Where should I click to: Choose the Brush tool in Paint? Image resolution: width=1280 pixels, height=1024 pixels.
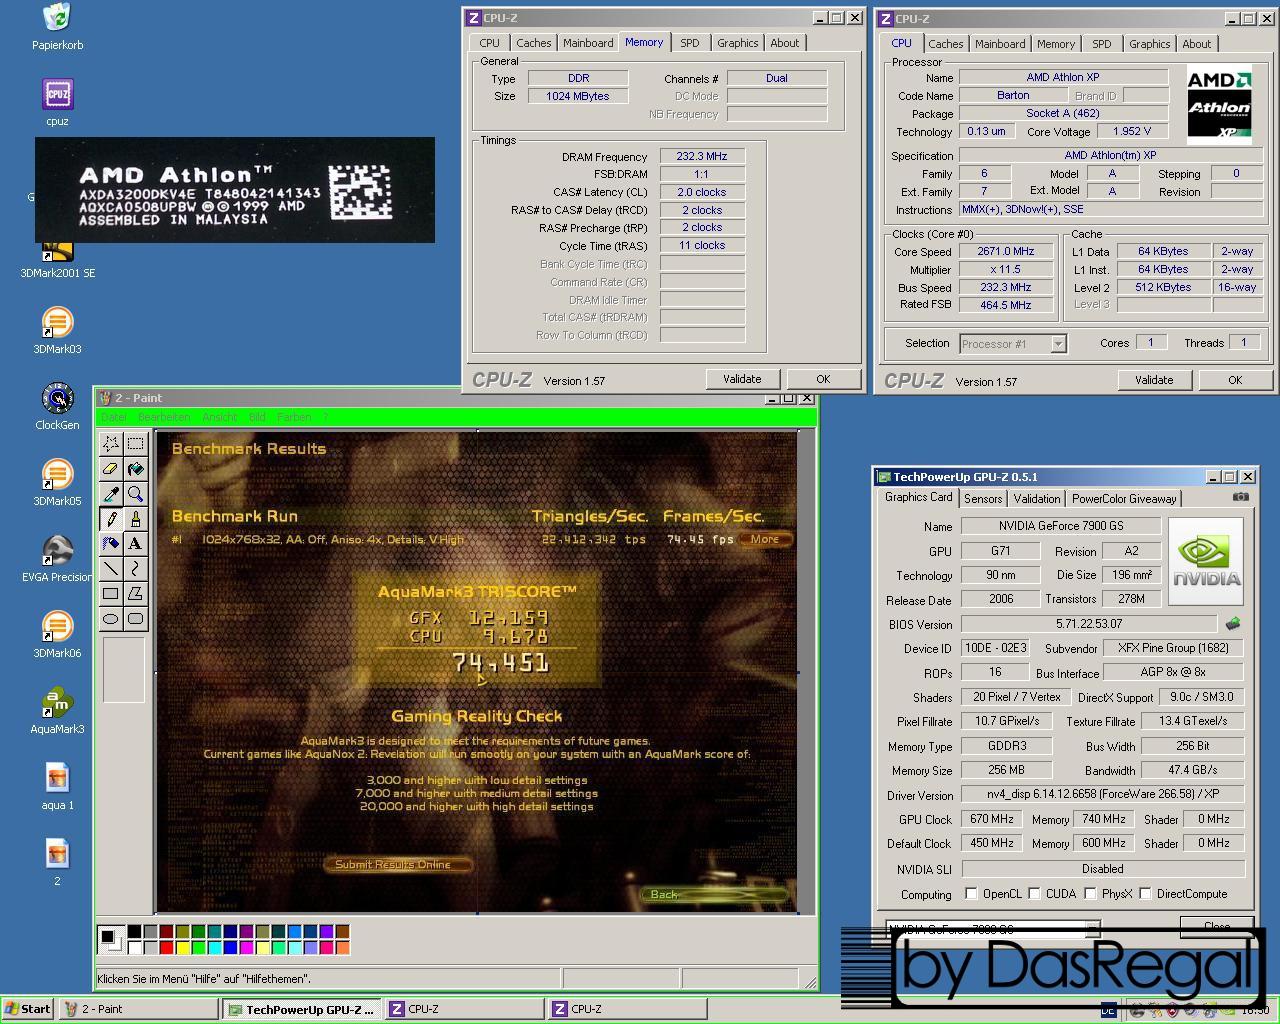pyautogui.click(x=135, y=518)
